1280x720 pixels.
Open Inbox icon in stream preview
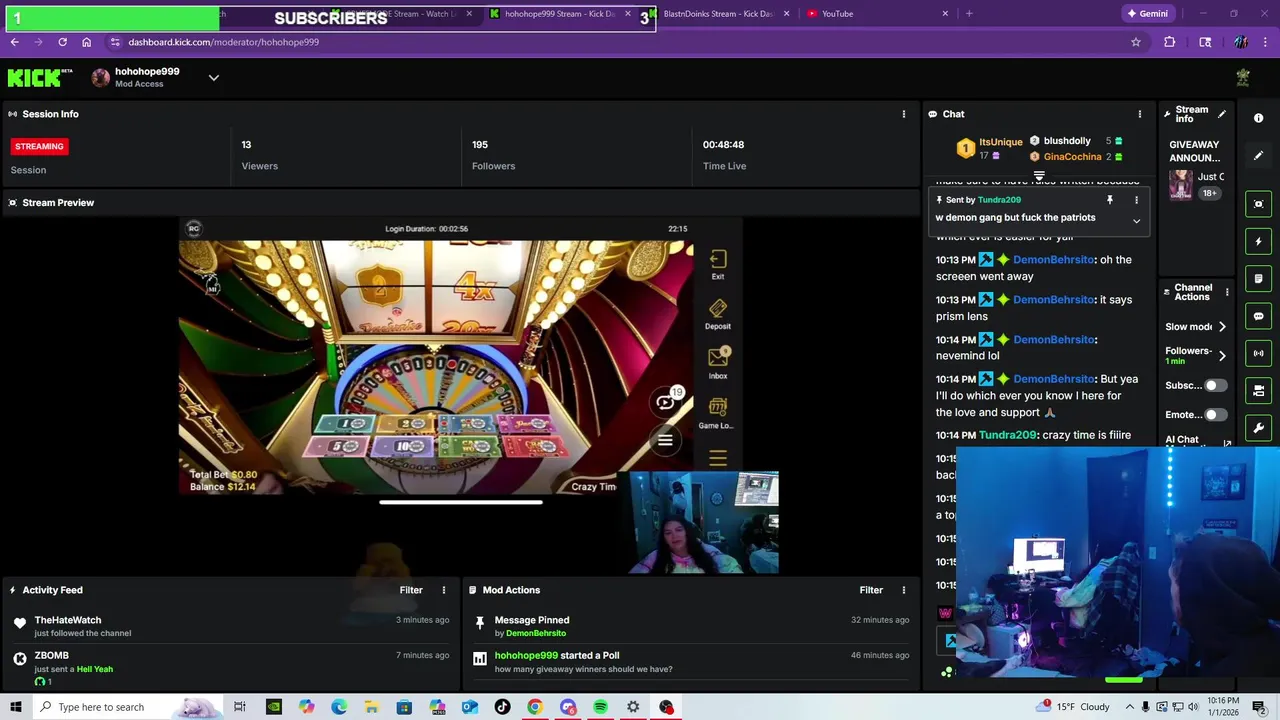click(x=718, y=363)
